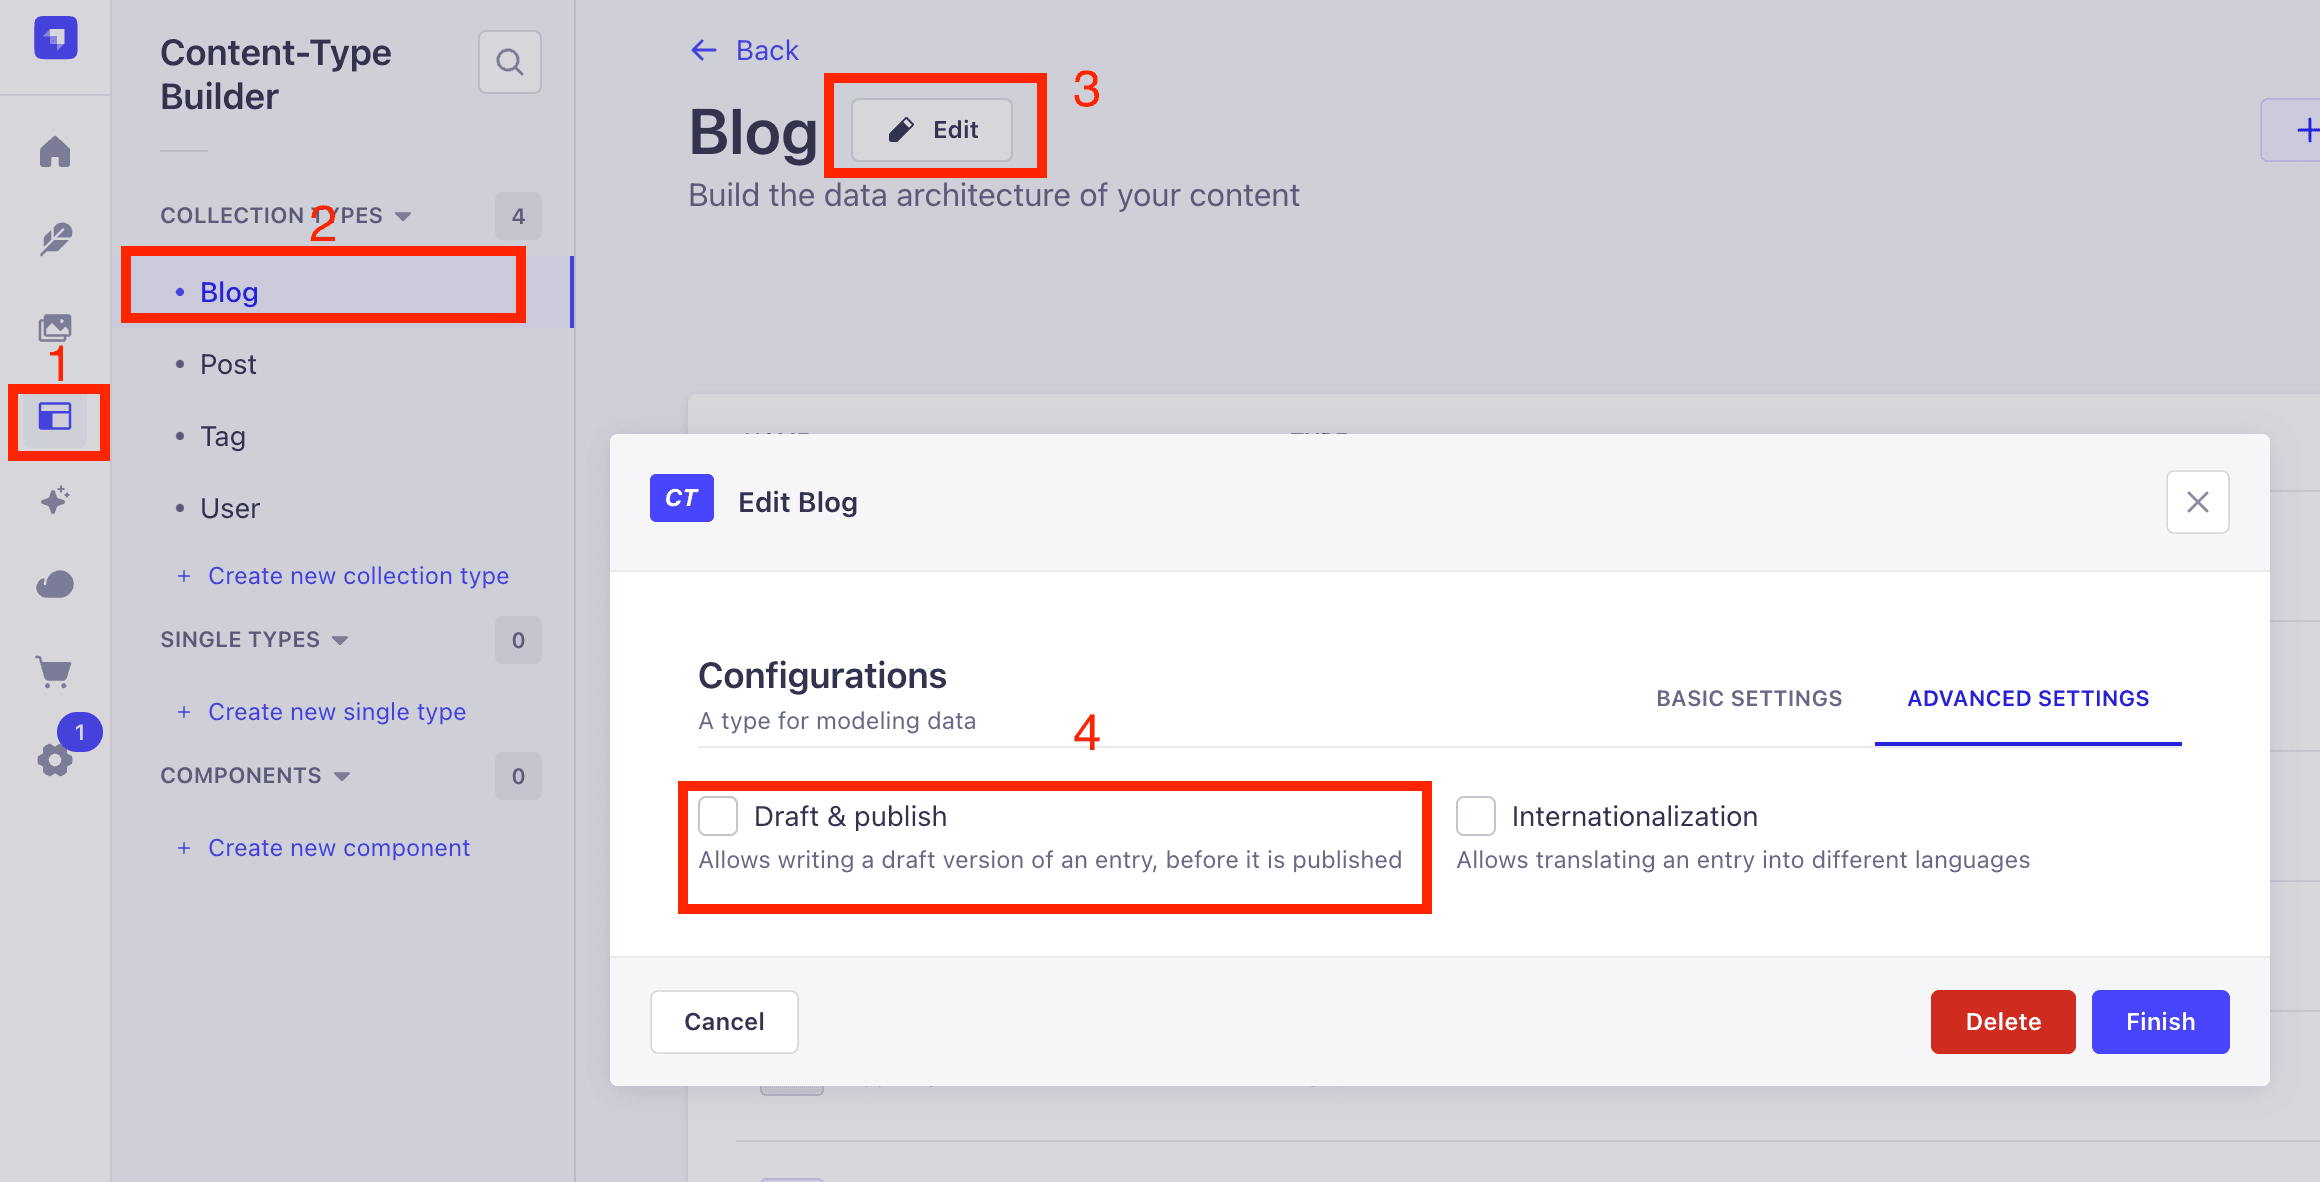Click the red Delete button

click(x=2003, y=1022)
